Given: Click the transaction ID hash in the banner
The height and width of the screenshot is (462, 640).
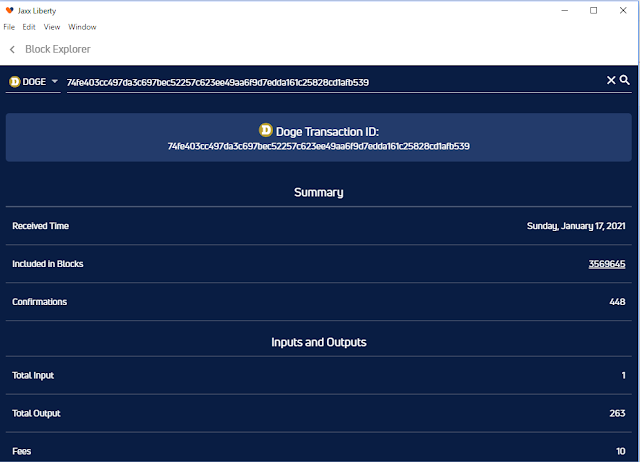Looking at the screenshot, I should 319,147.
